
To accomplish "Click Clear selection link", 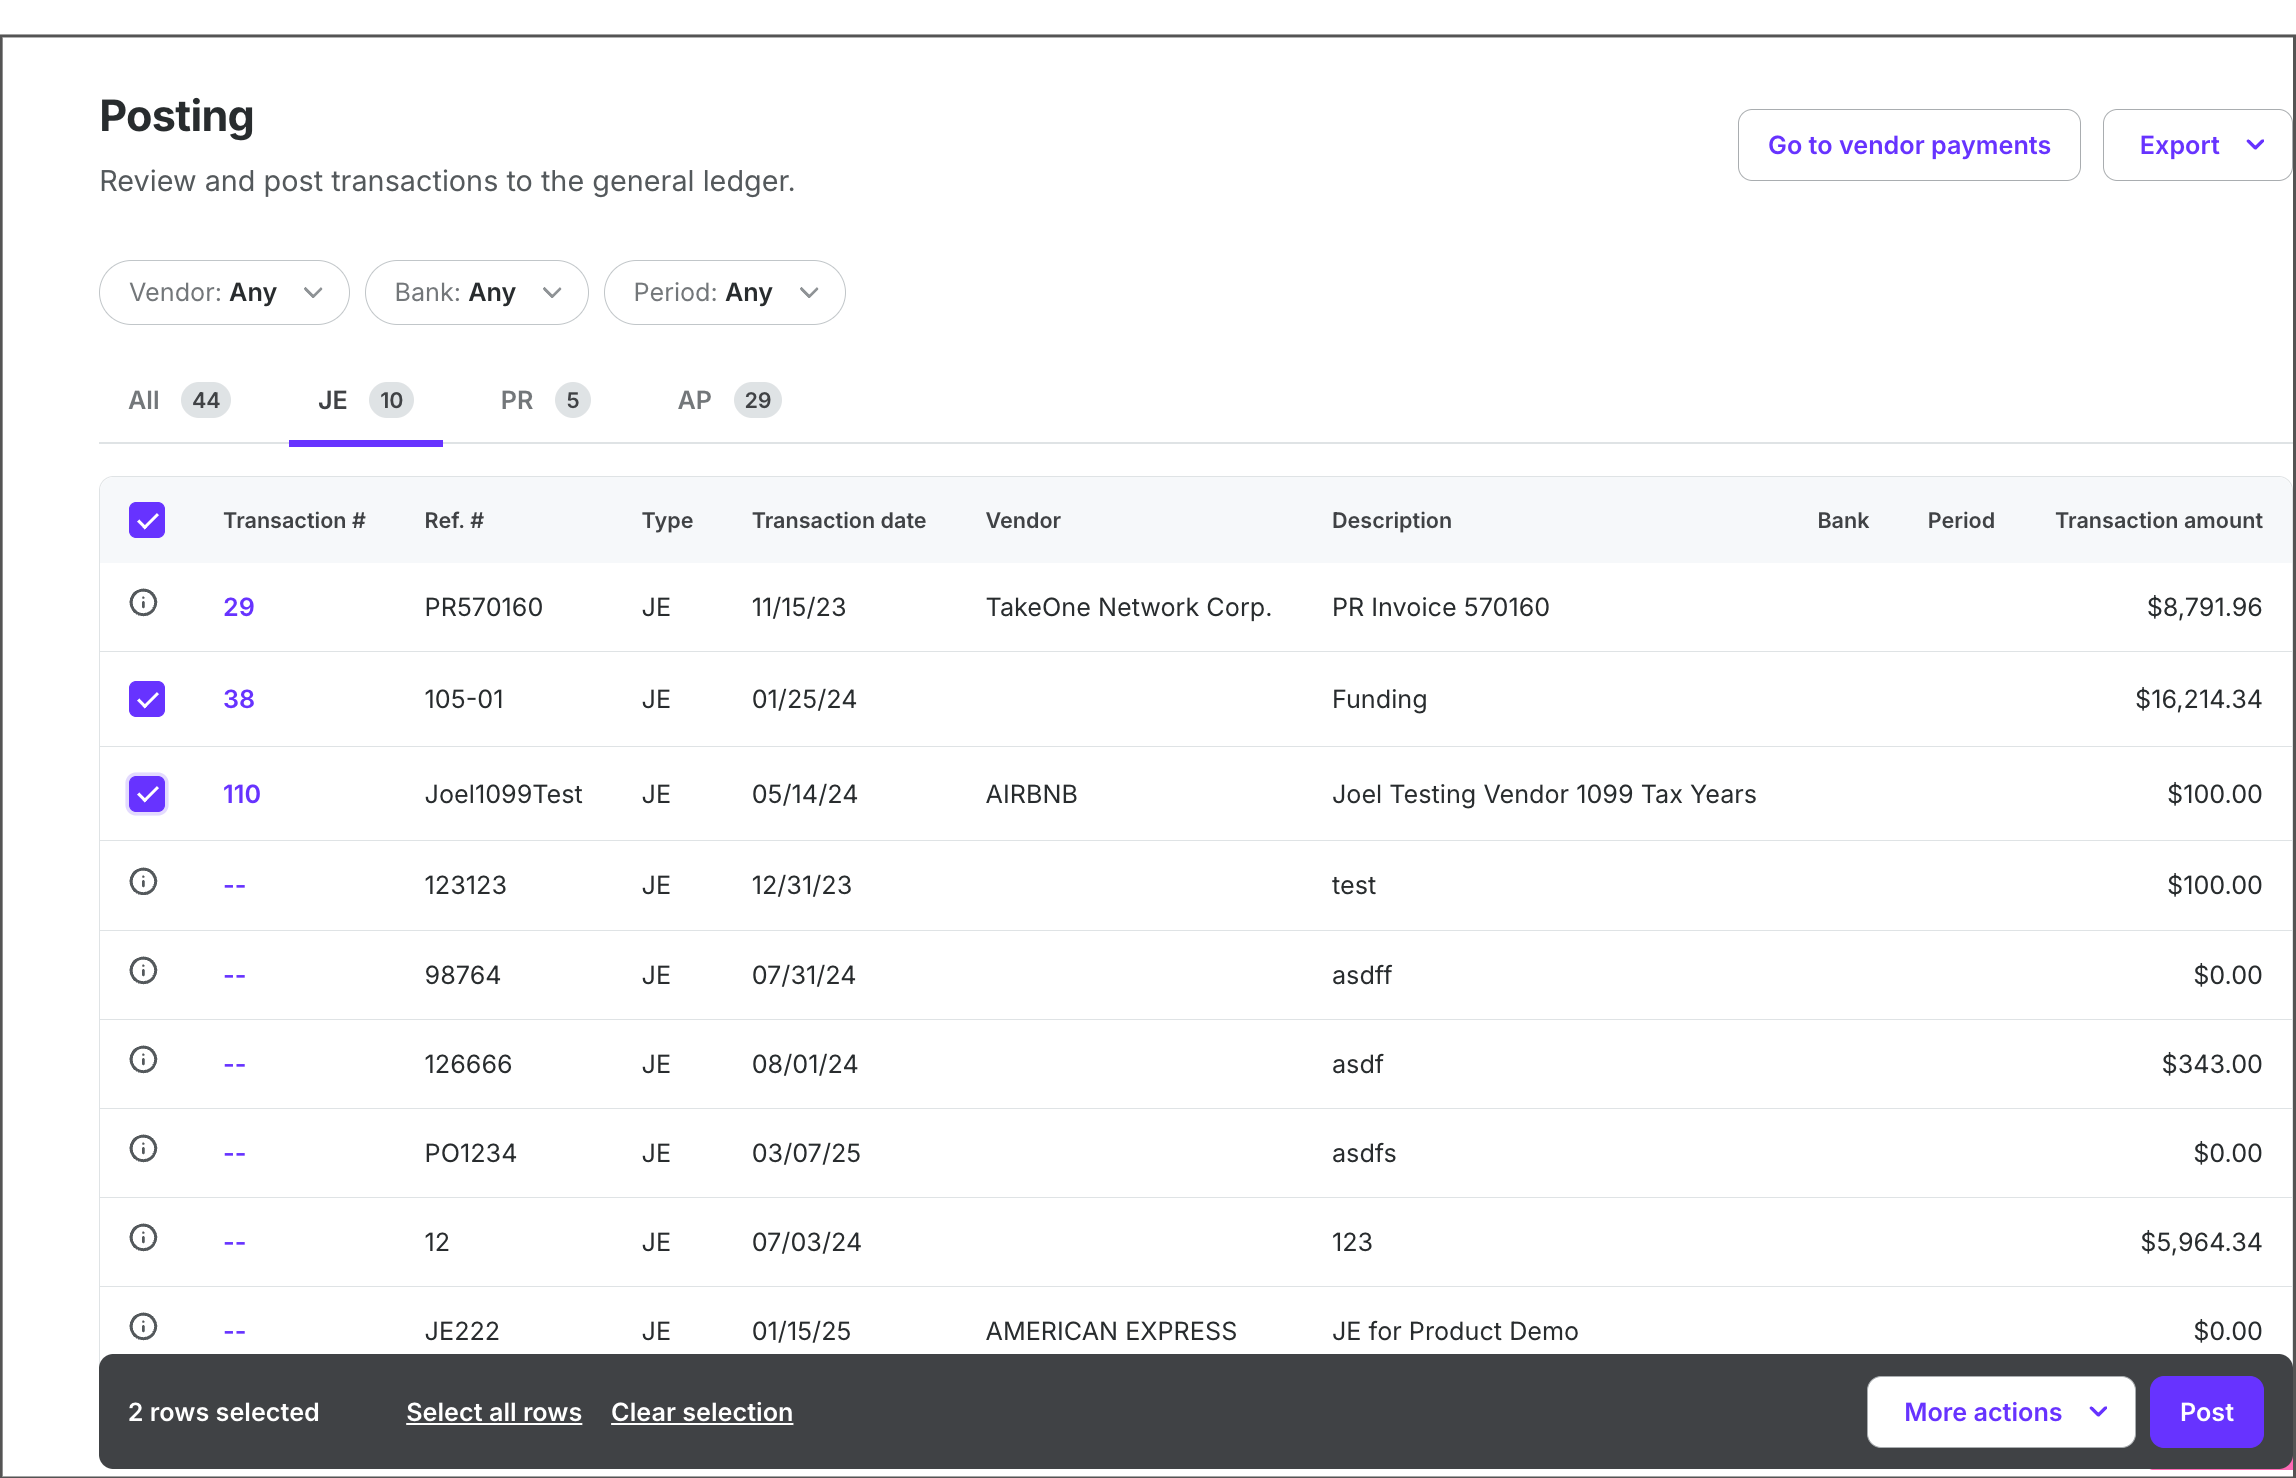I will click(x=702, y=1412).
